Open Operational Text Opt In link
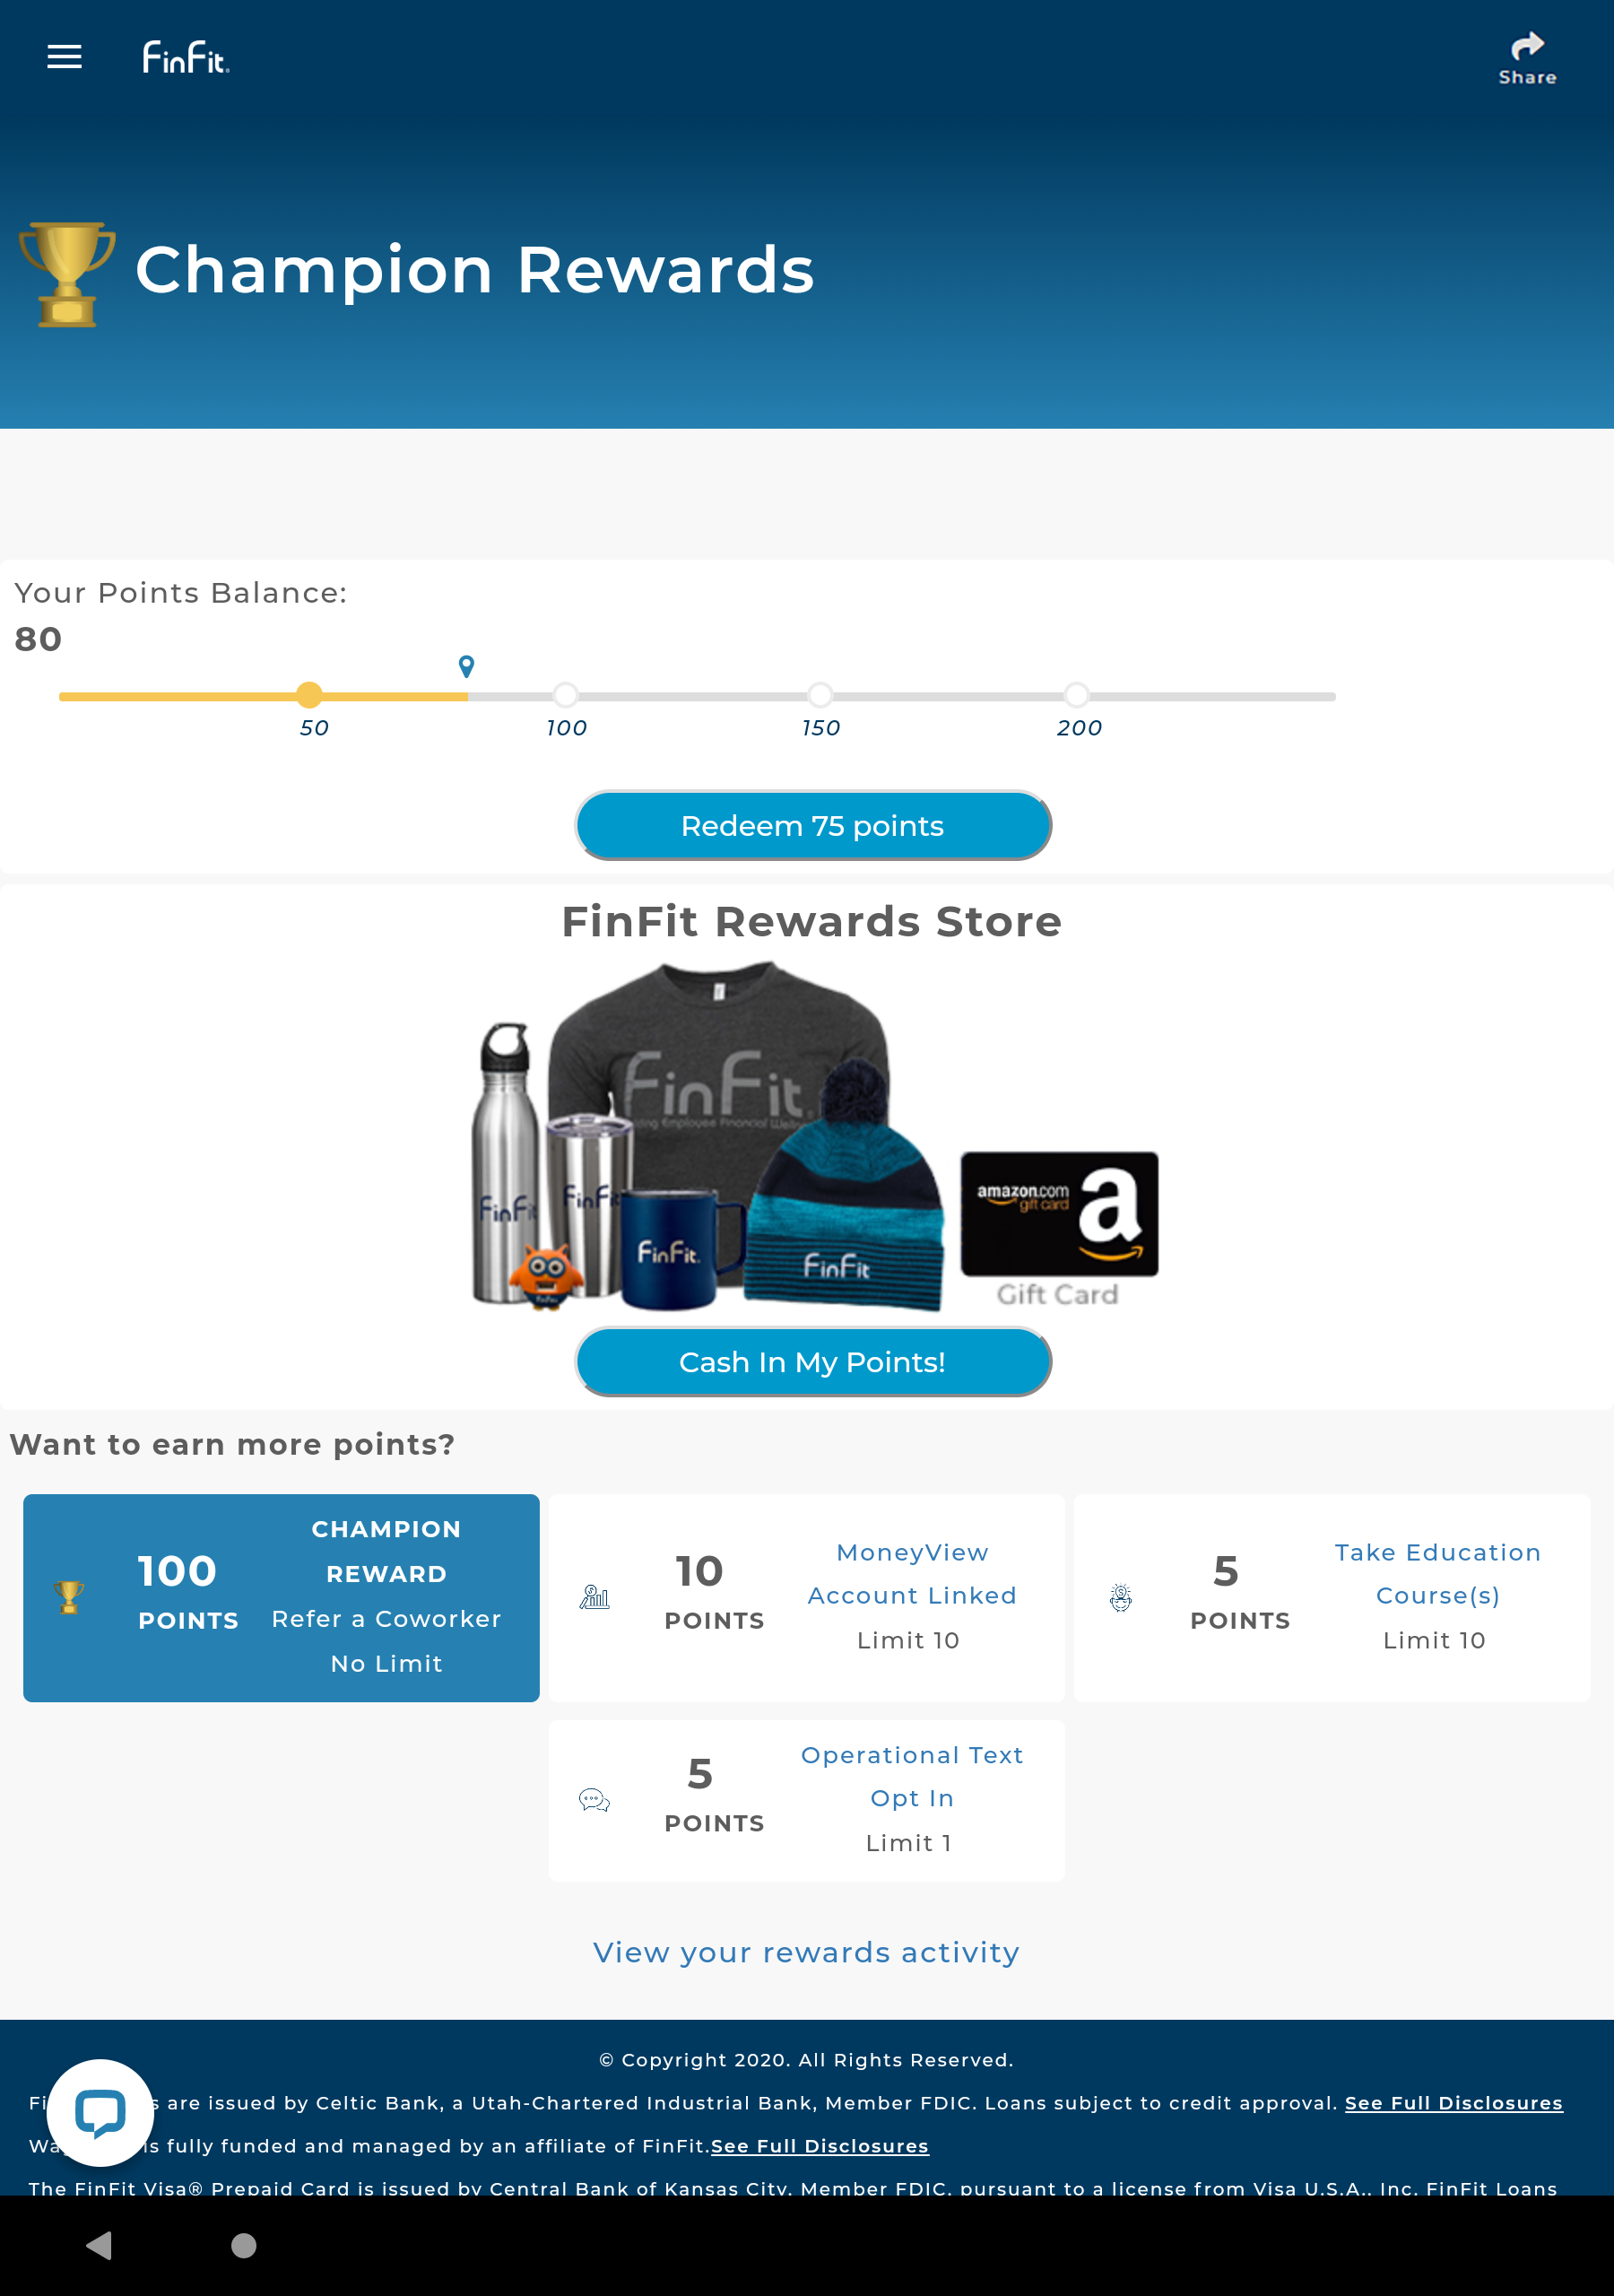 (x=912, y=1776)
